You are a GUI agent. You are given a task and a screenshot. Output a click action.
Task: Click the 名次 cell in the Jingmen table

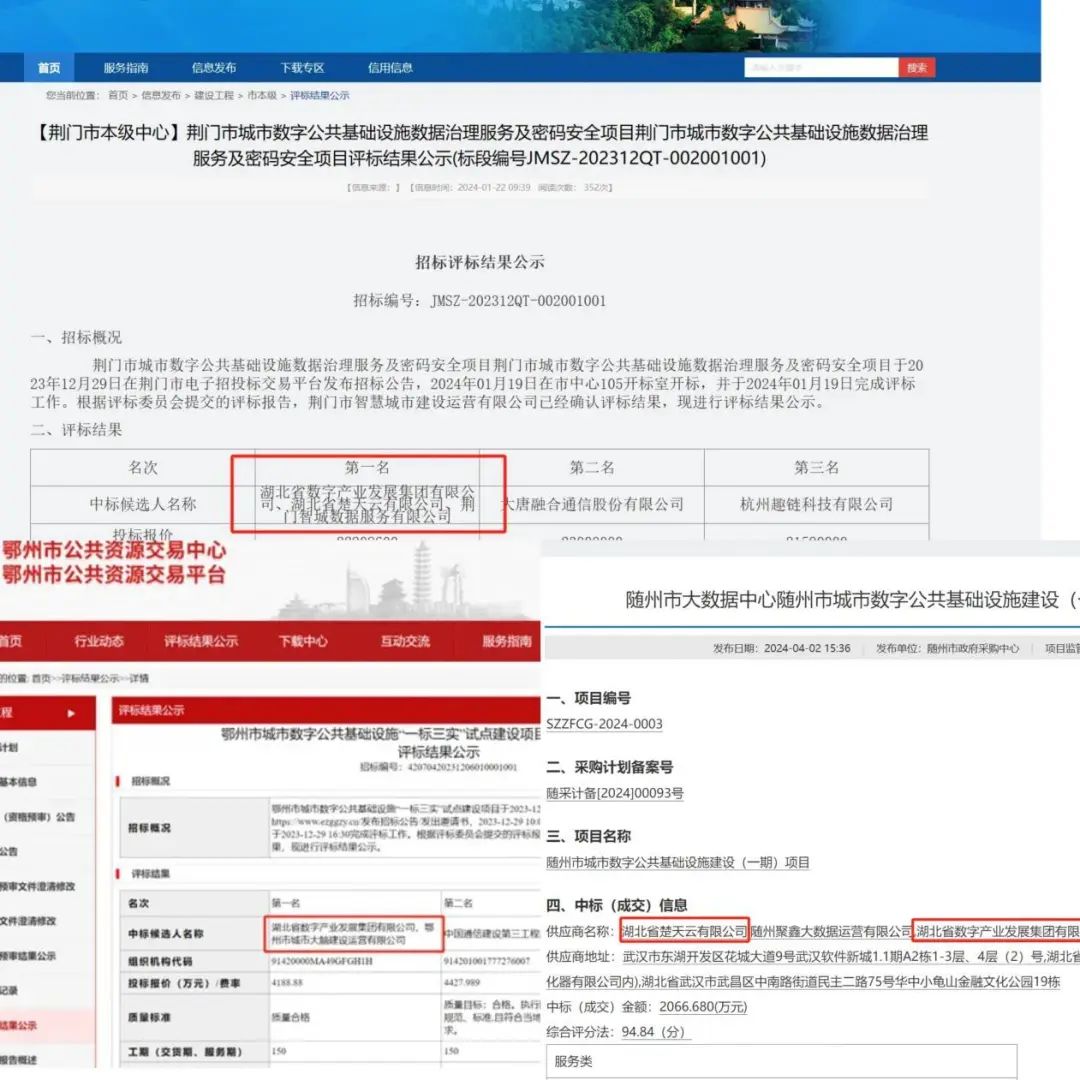click(143, 468)
